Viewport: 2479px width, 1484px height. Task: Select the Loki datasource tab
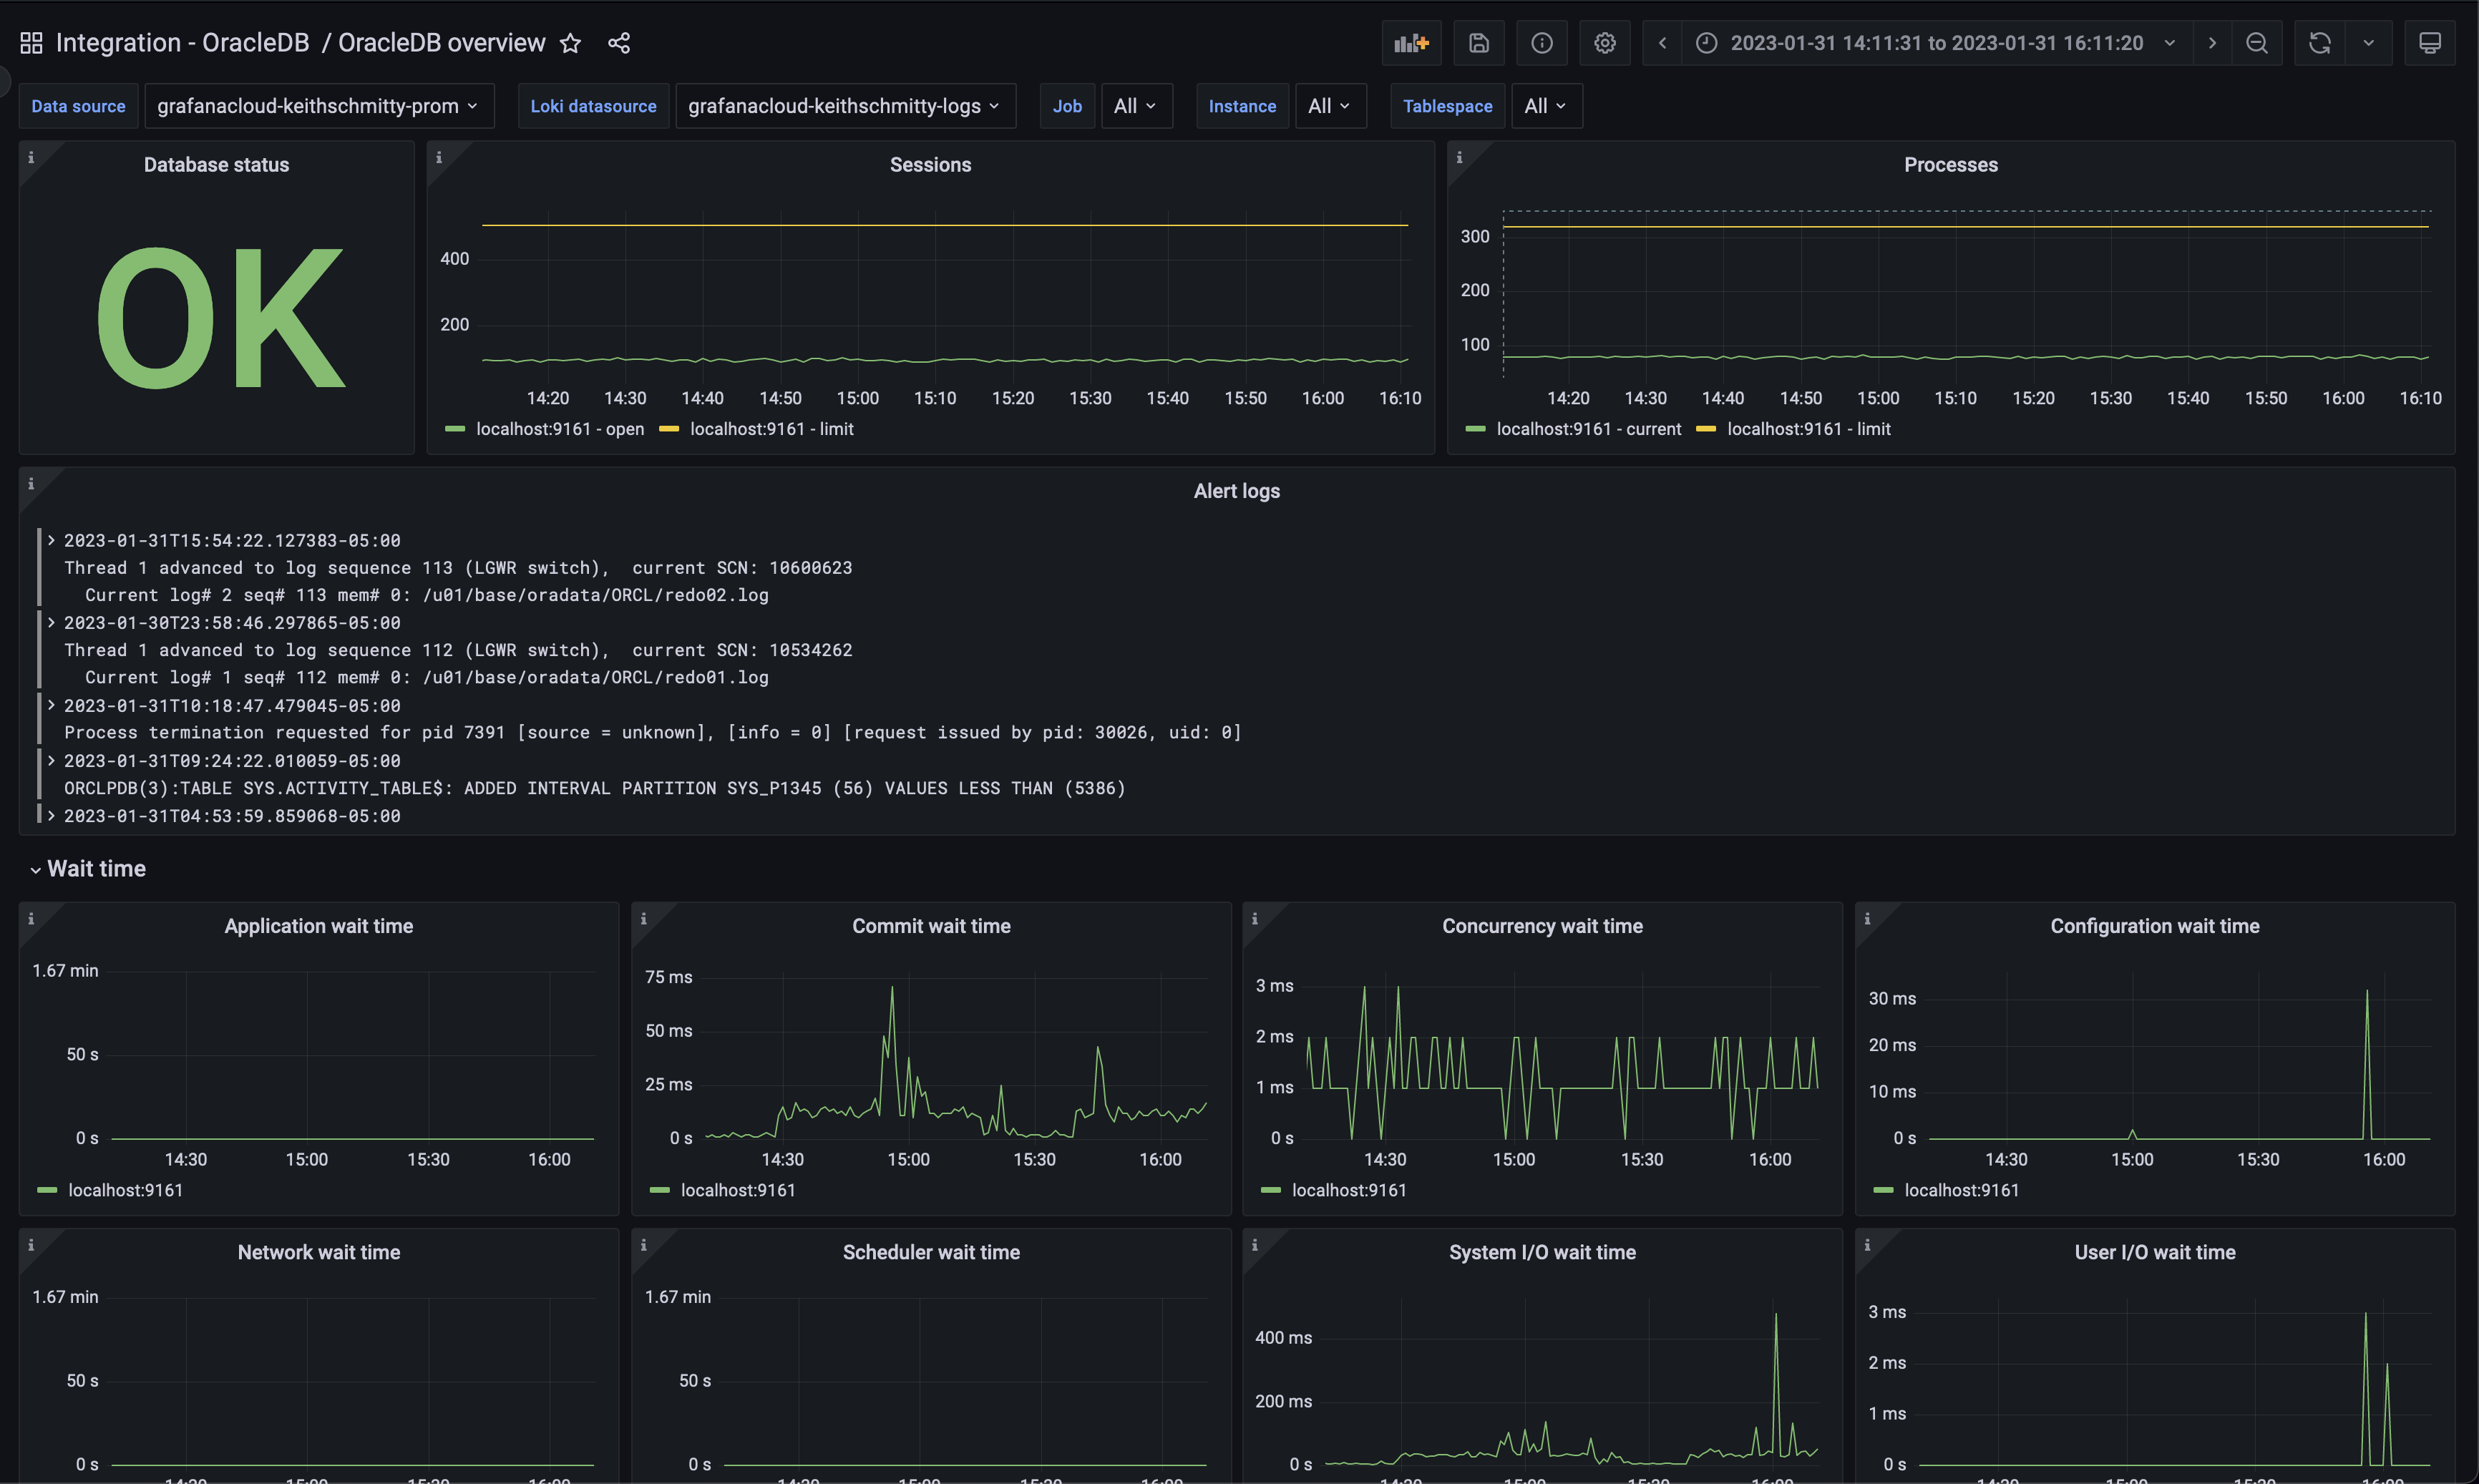pyautogui.click(x=592, y=106)
